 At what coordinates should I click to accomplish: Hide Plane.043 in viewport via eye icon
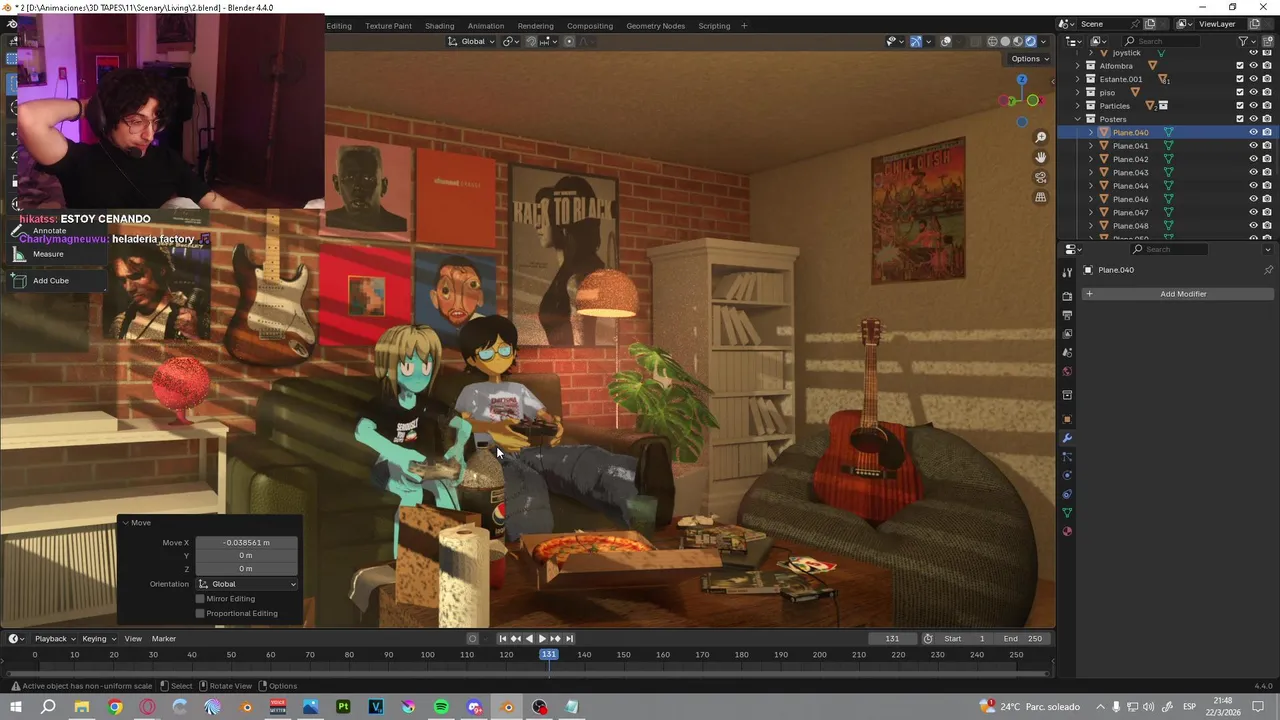pyautogui.click(x=1253, y=172)
